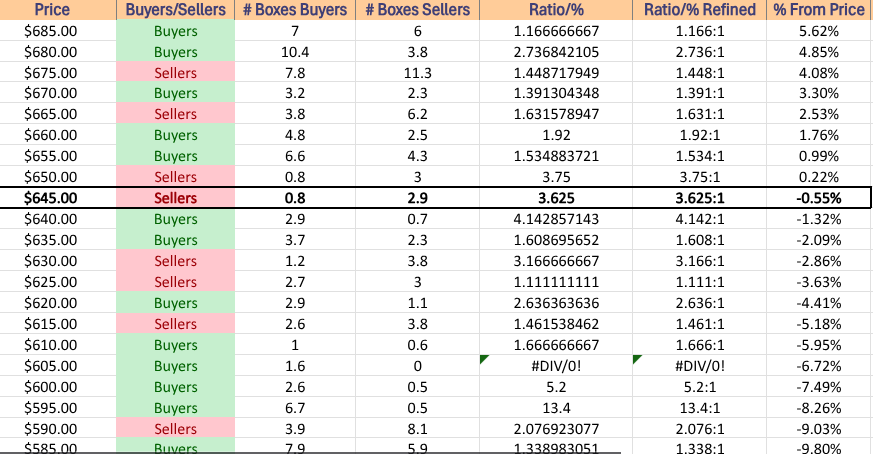Select the Ratio/% header cell
Screen dimensions: 873x454
click(x=556, y=9)
